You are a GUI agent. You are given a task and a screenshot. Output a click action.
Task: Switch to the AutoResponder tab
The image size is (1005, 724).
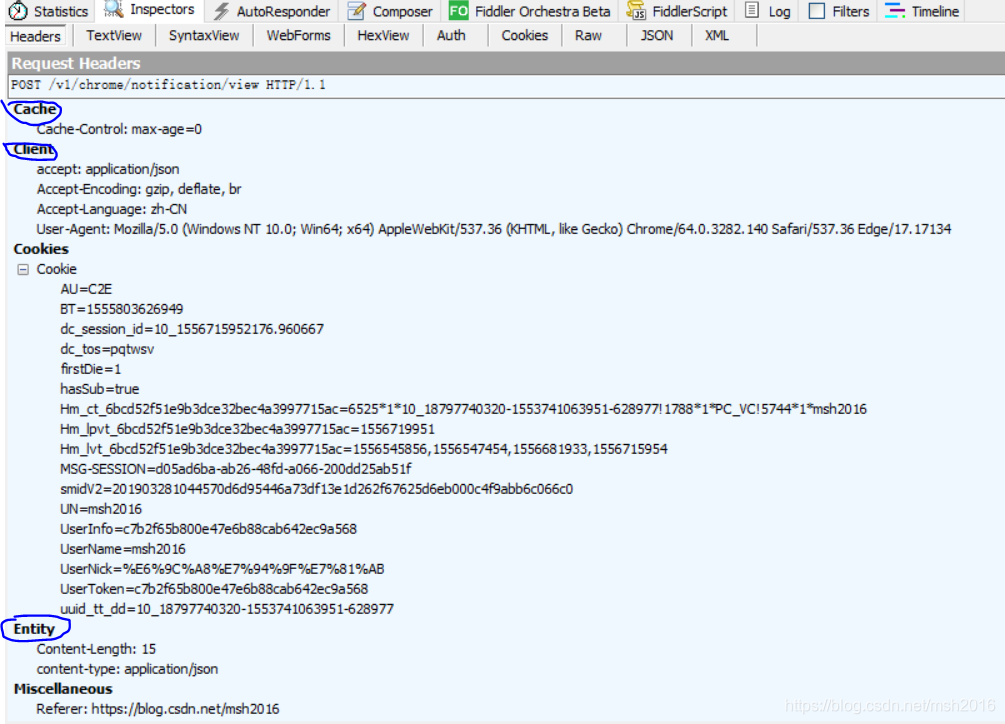(x=272, y=12)
